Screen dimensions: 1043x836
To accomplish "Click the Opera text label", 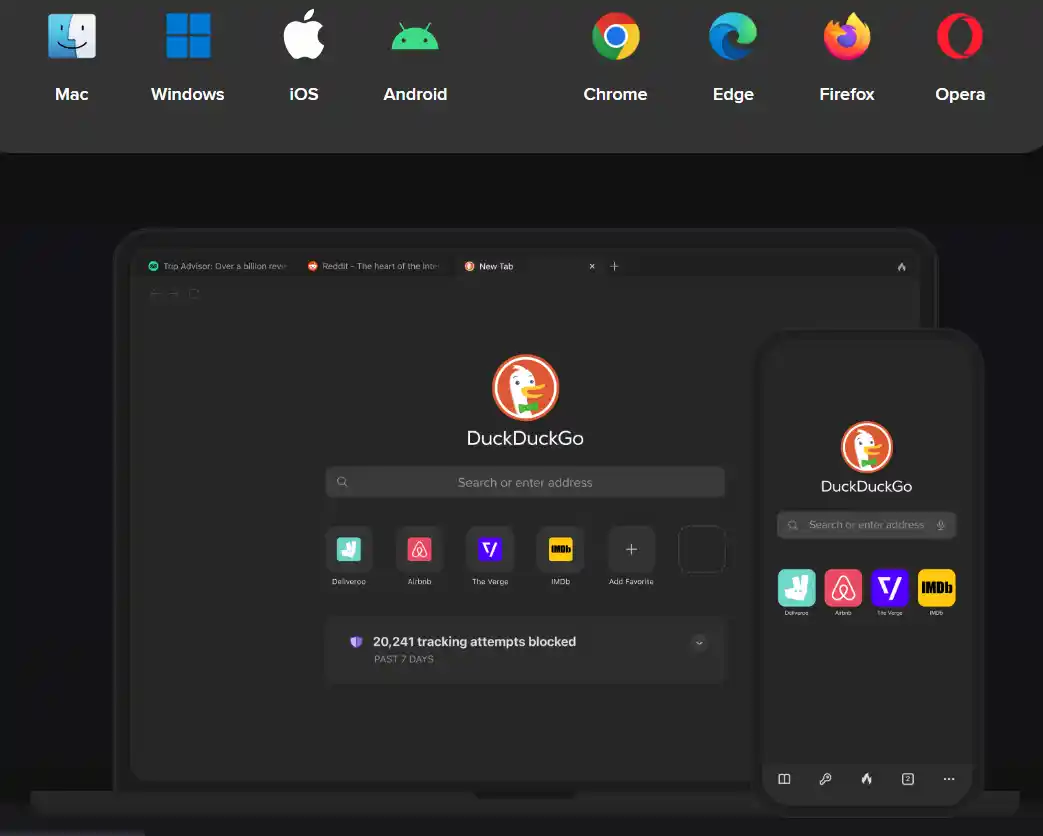I will click(x=960, y=94).
